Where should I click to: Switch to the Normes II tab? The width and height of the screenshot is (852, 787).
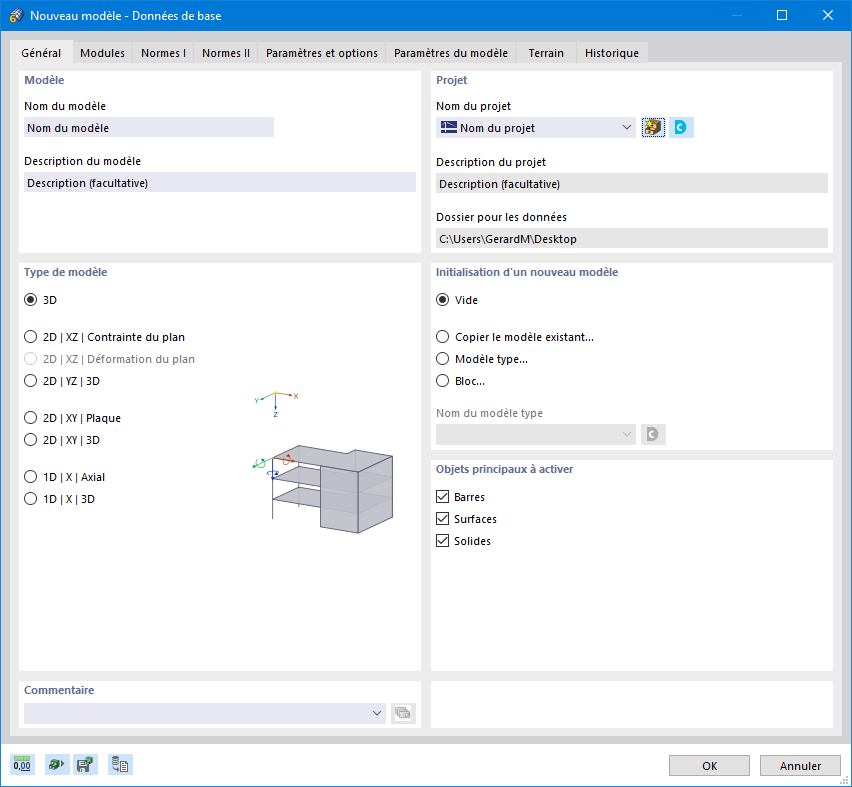(x=226, y=53)
